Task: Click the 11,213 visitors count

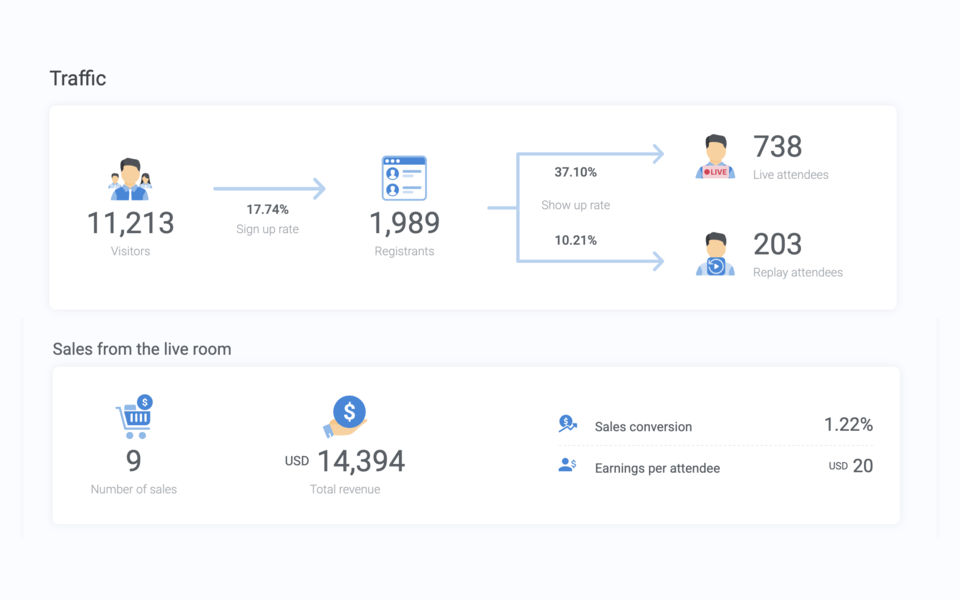Action: pyautogui.click(x=130, y=223)
